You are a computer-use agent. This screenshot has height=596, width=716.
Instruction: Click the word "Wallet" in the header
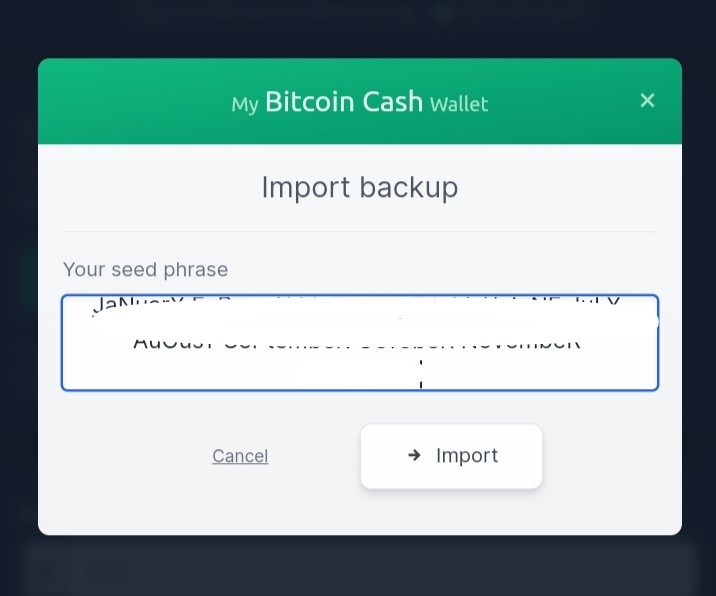point(459,104)
